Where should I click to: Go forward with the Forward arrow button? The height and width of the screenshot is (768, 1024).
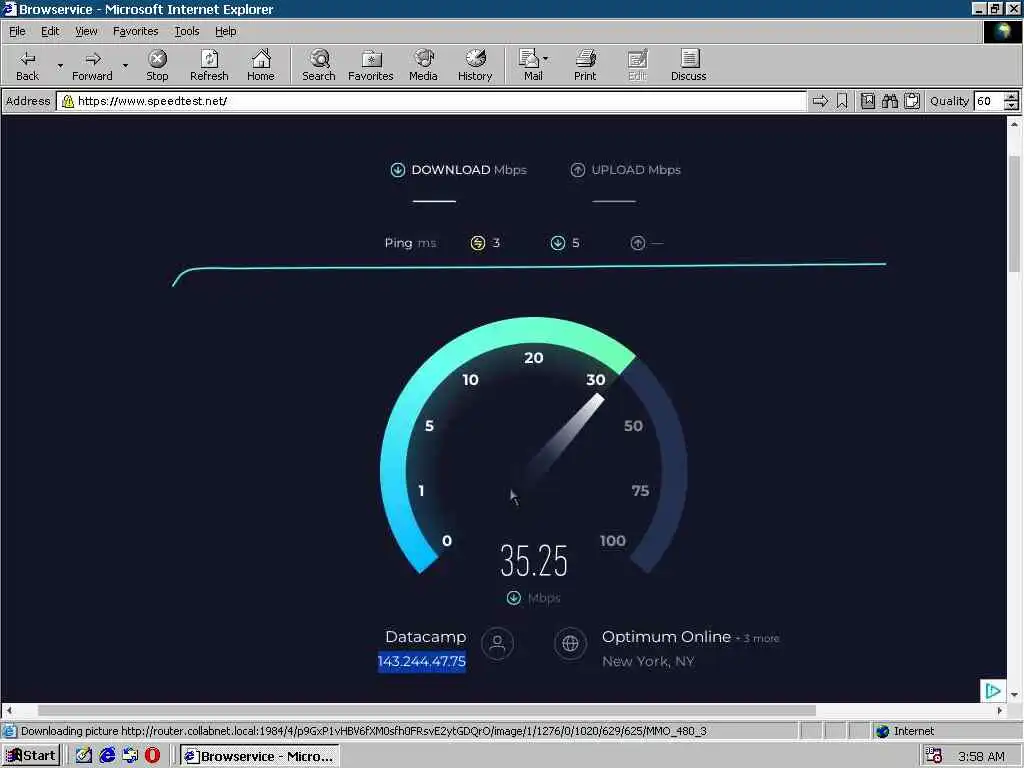(x=92, y=65)
